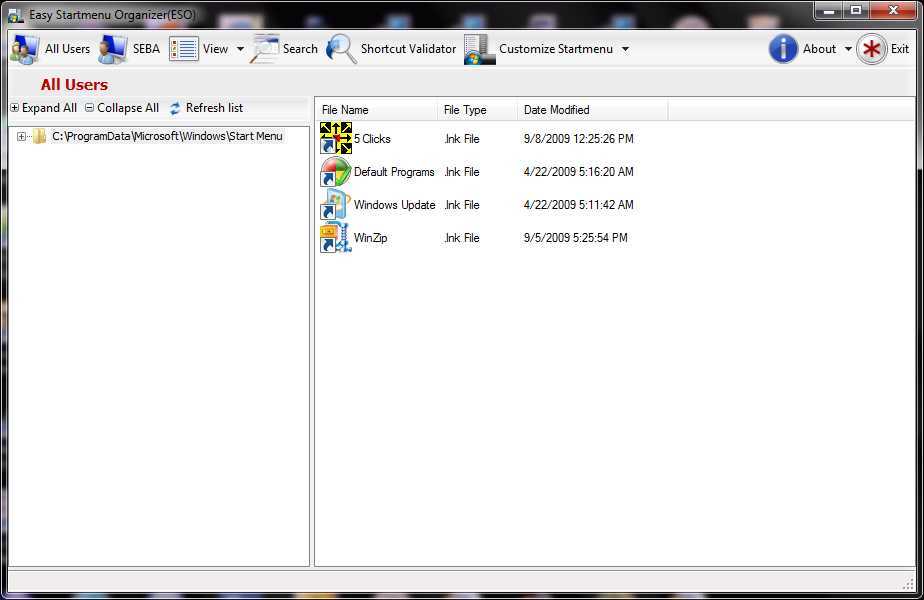Image resolution: width=924 pixels, height=600 pixels.
Task: Click date '4/22/2009 5:16:20 AM'
Action: [x=579, y=172]
